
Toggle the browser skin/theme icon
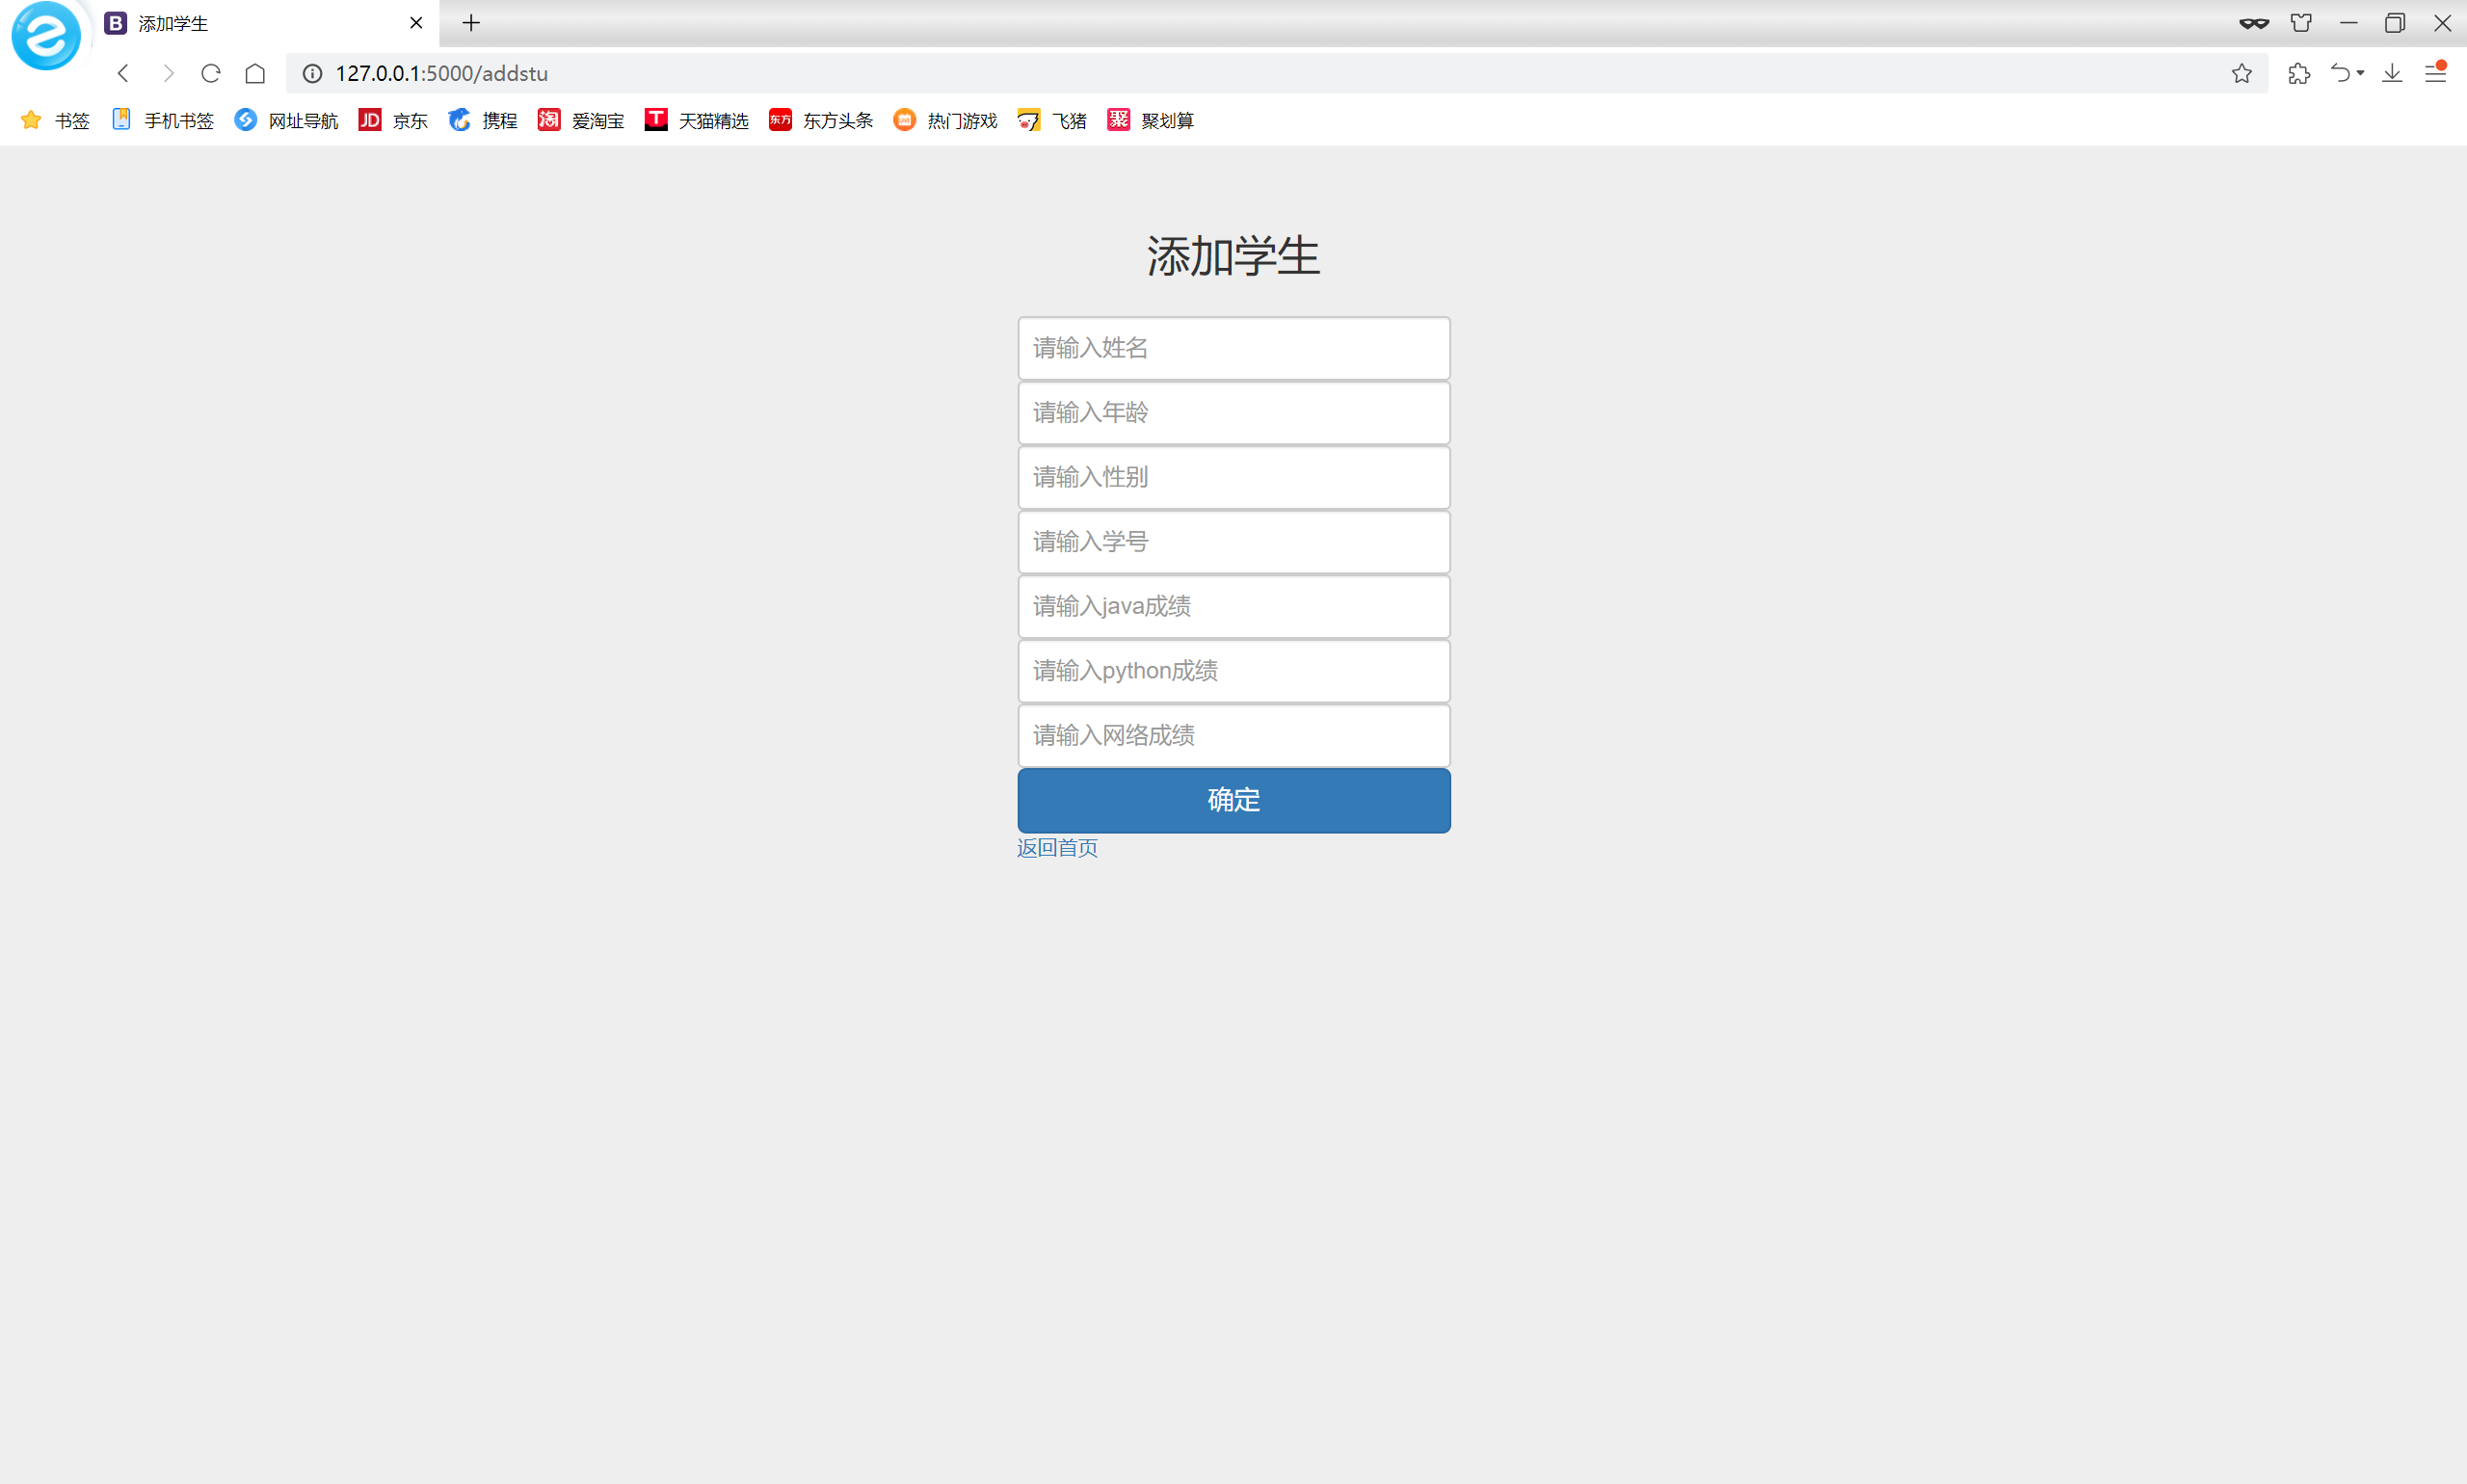coord(2302,22)
